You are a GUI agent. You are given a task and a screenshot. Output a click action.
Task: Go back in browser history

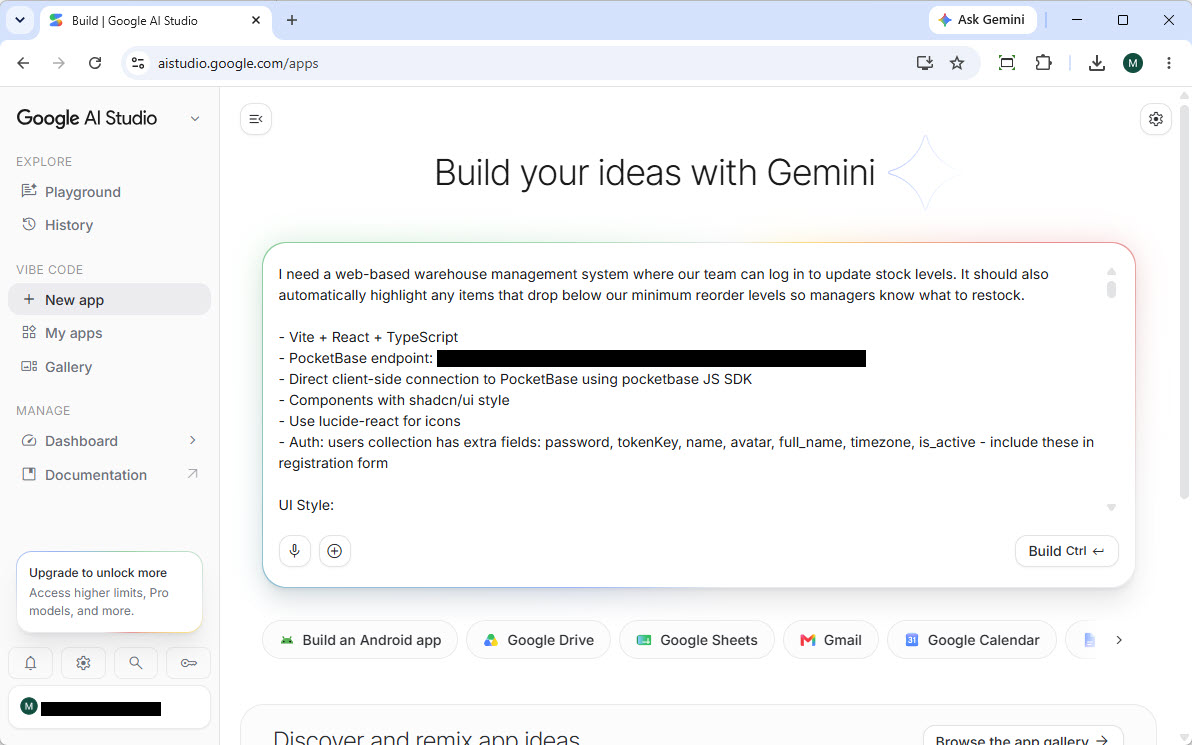coord(24,63)
